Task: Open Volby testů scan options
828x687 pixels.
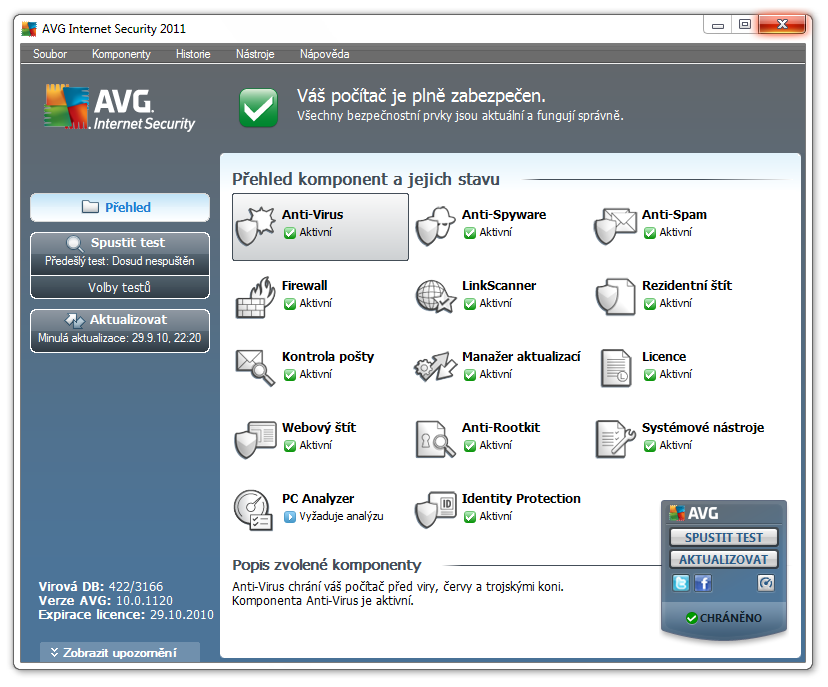Action: [120, 287]
